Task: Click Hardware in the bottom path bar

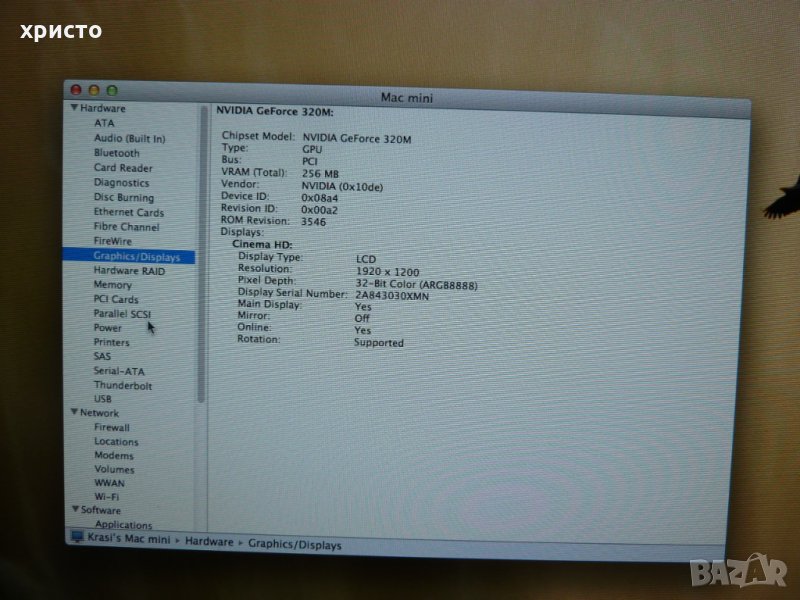Action: click(209, 545)
